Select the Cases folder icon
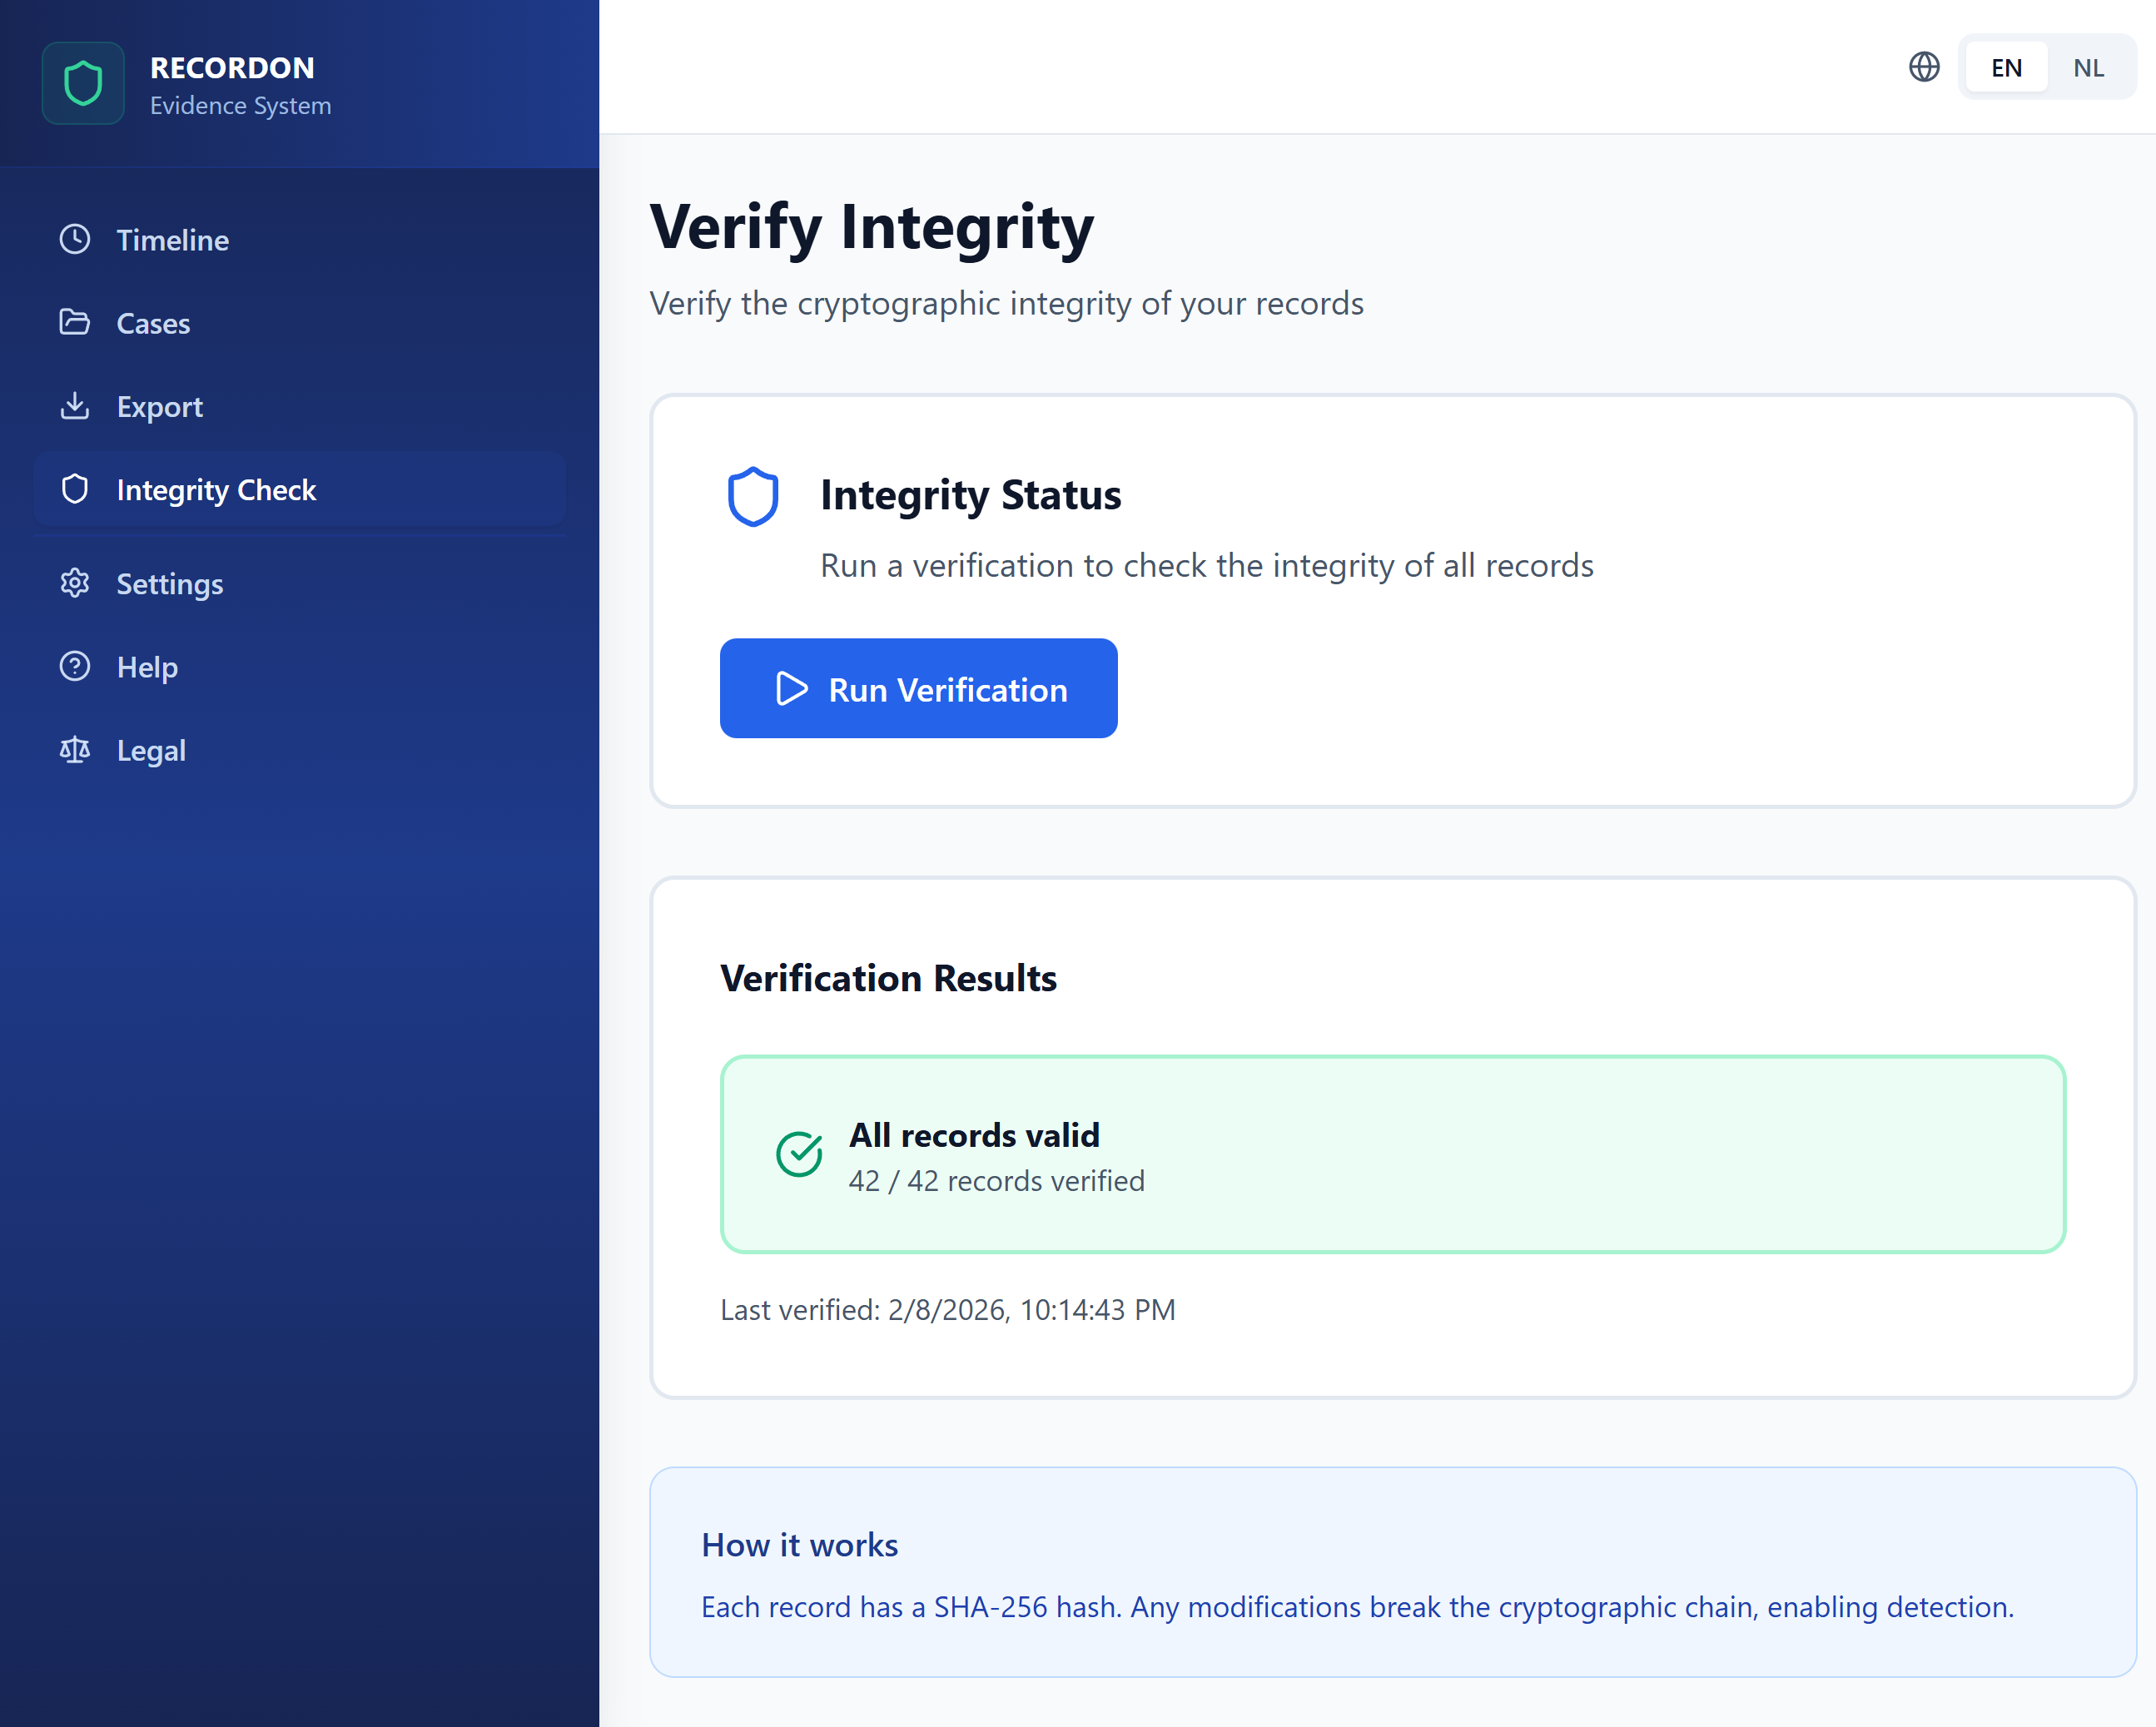The width and height of the screenshot is (2156, 1727). [75, 322]
